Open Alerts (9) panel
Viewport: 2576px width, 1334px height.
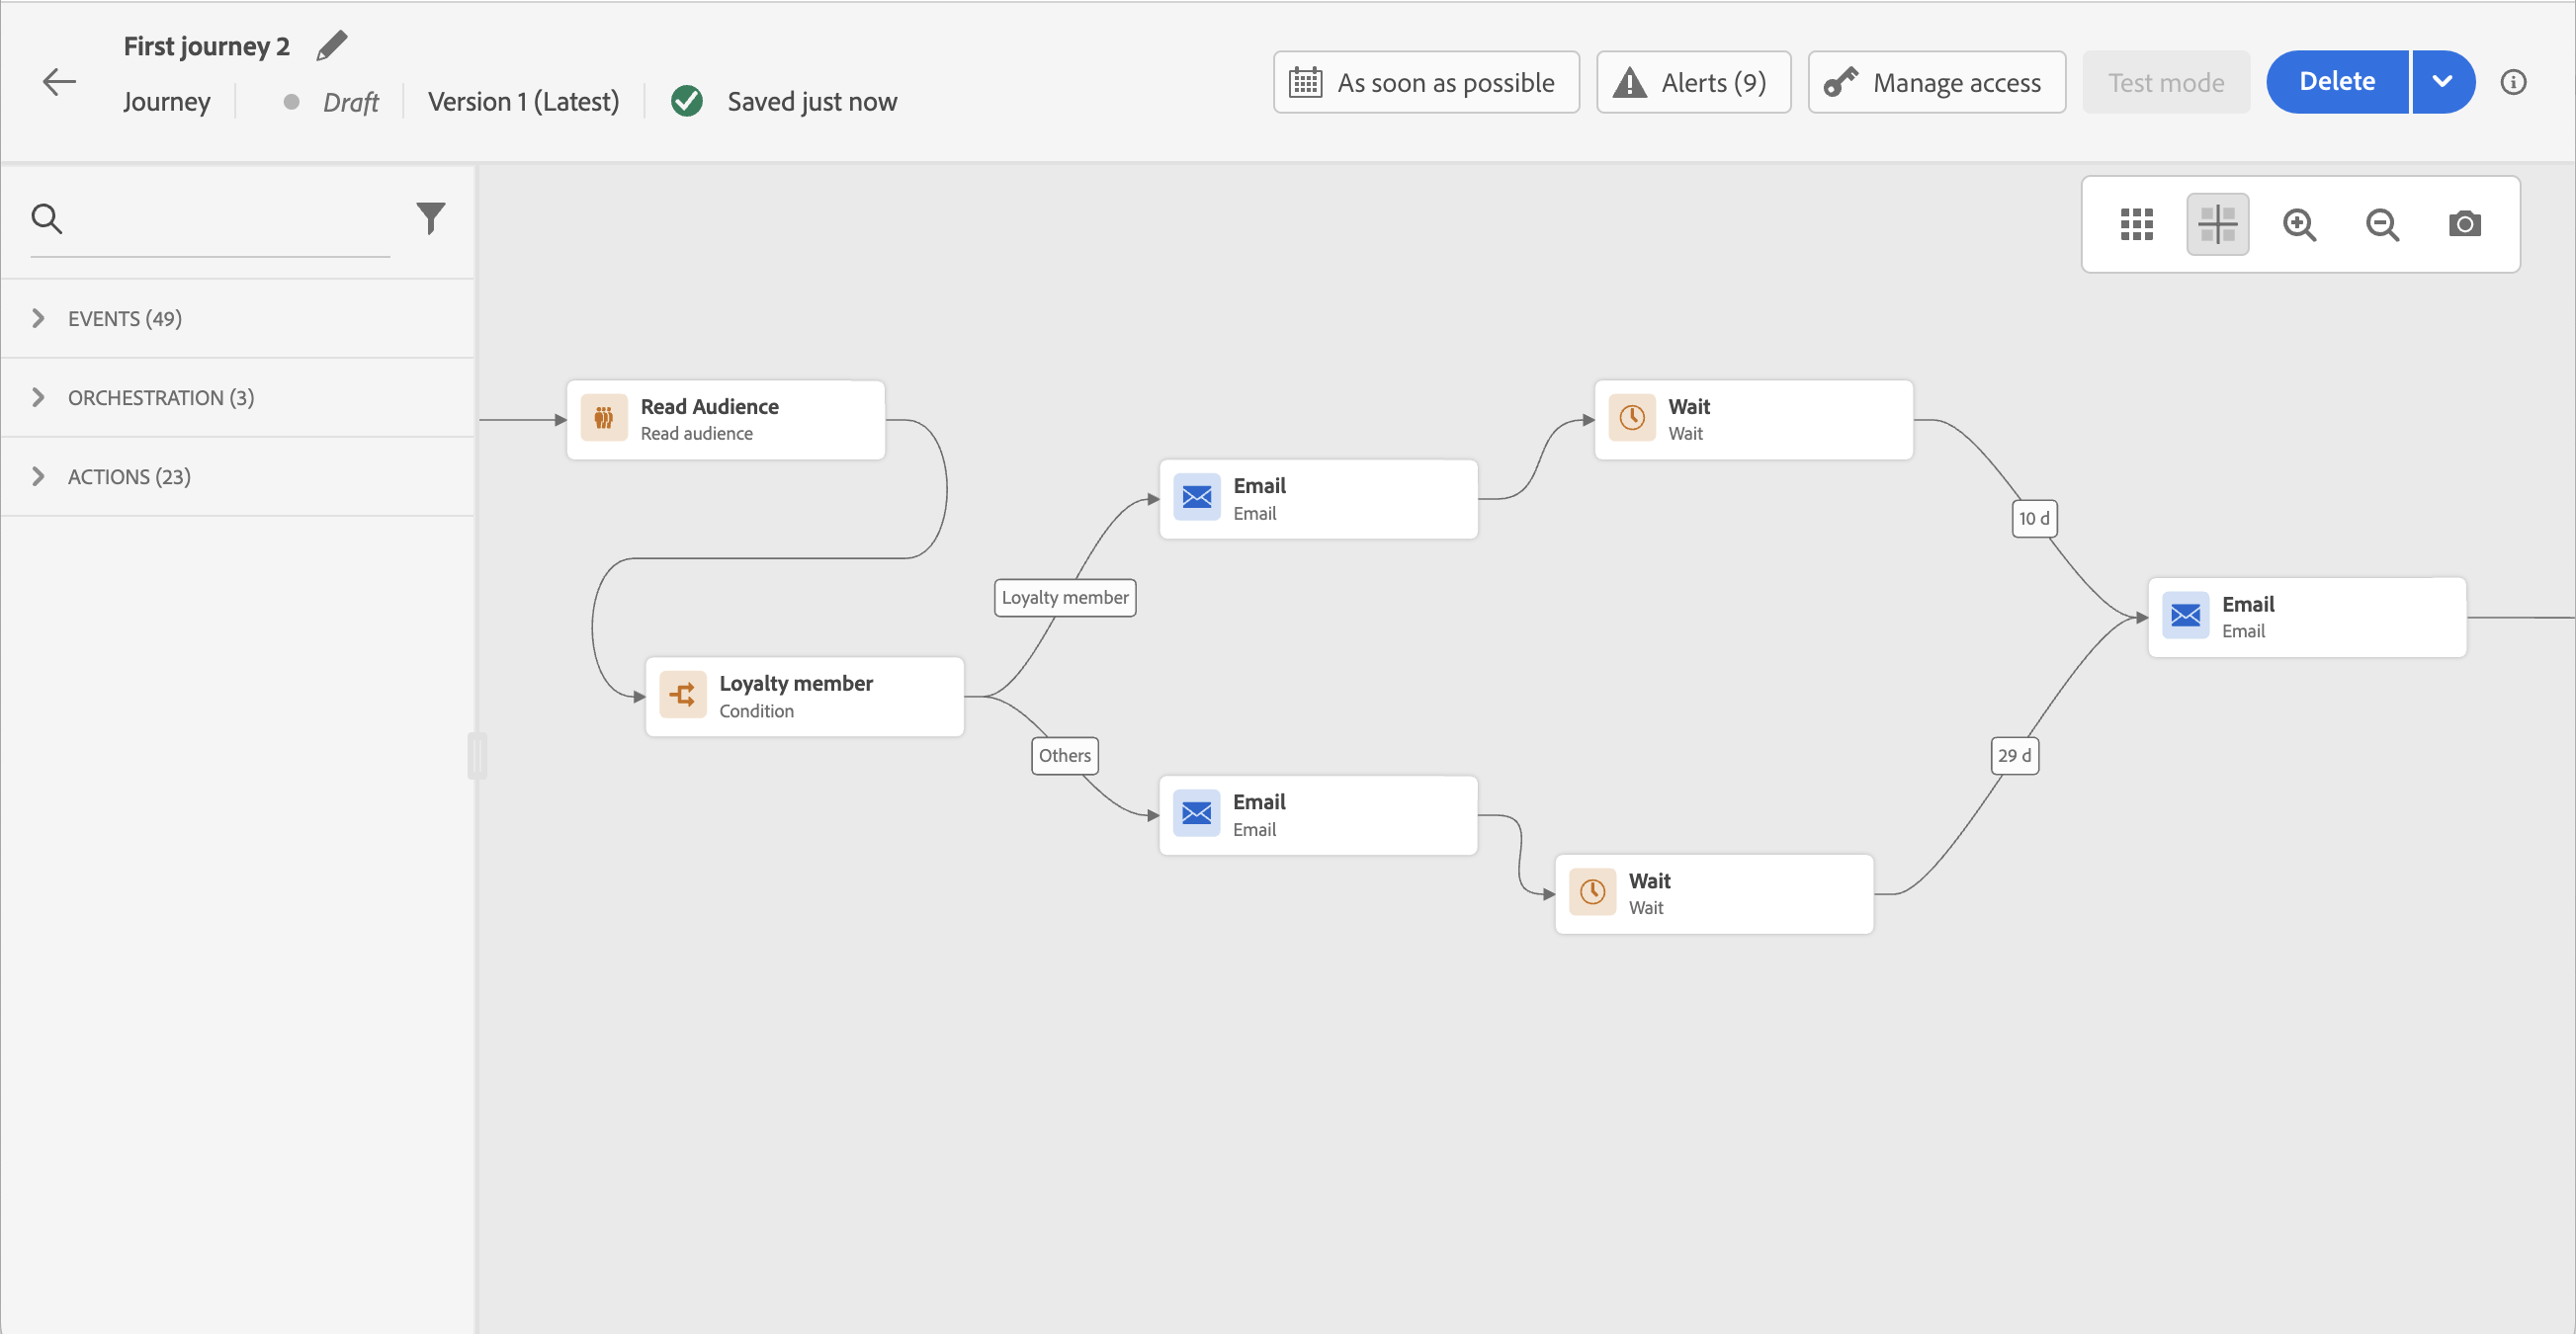pos(1693,82)
